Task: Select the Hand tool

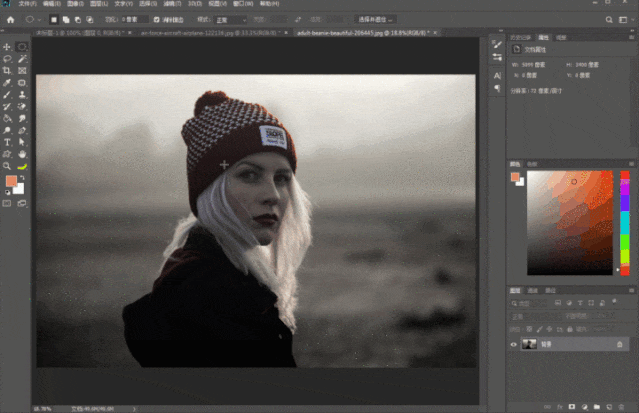Action: click(22, 154)
